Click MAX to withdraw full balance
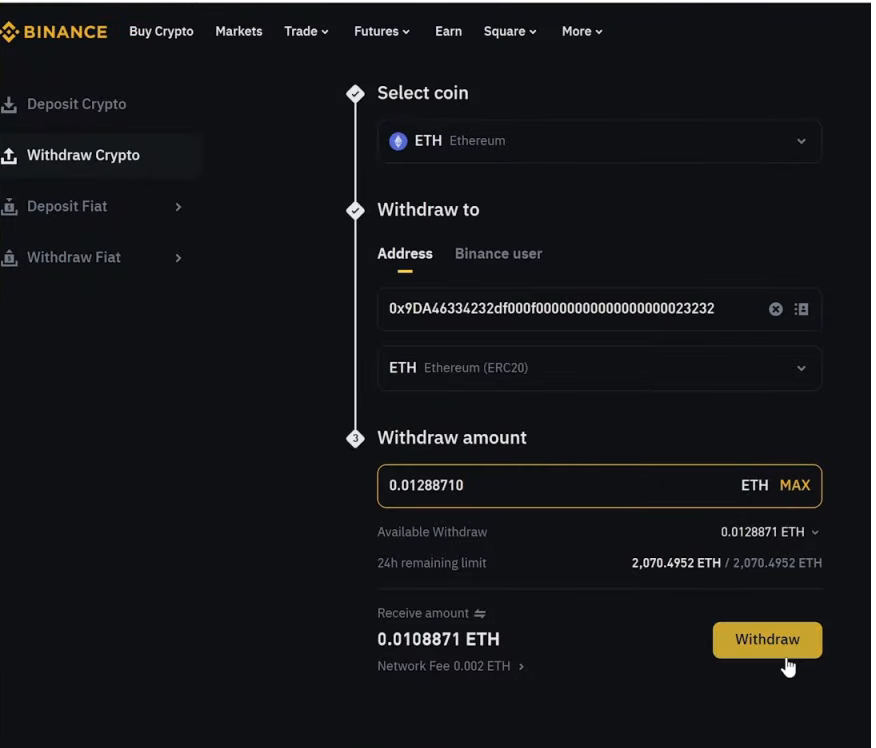876x748 pixels. 795,485
